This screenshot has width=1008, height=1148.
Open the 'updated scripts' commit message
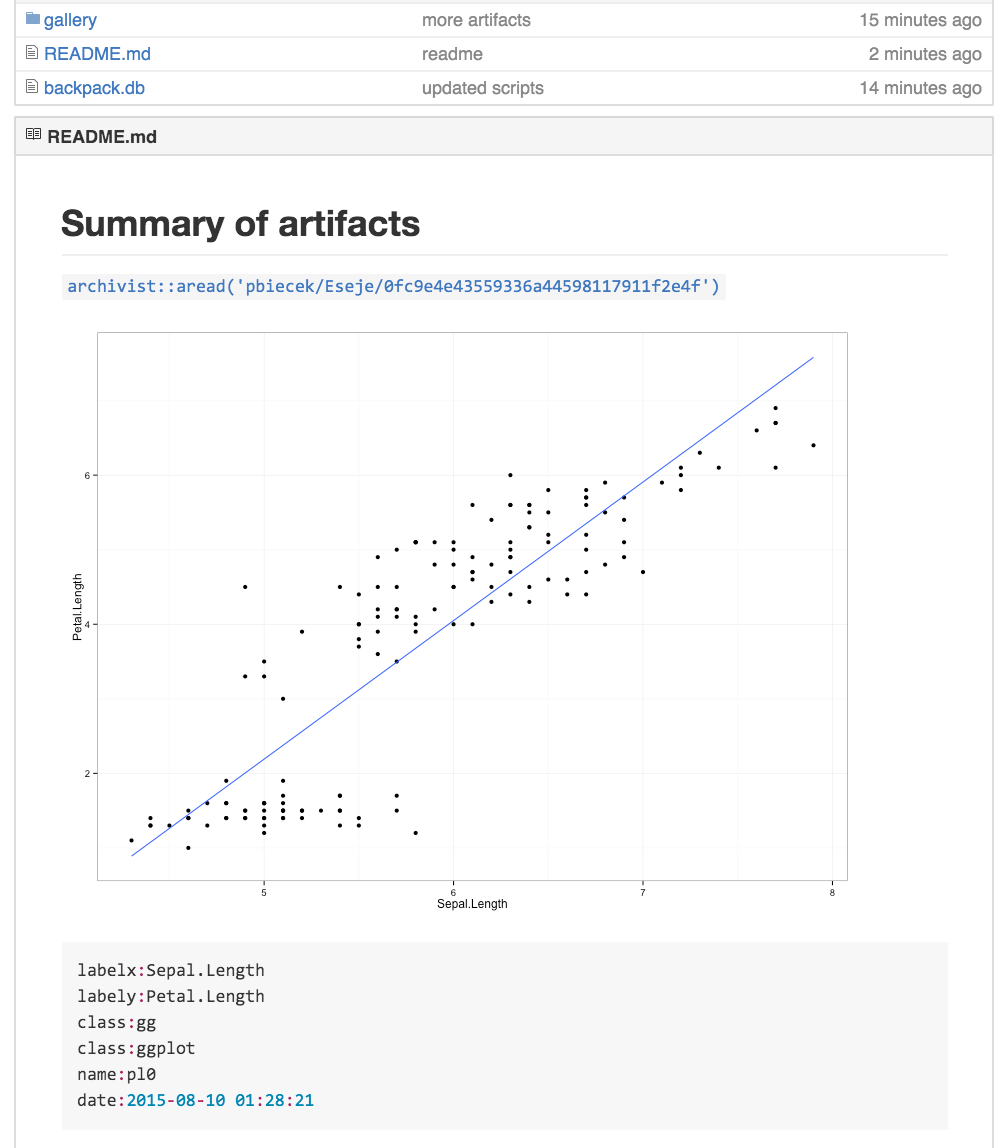483,88
